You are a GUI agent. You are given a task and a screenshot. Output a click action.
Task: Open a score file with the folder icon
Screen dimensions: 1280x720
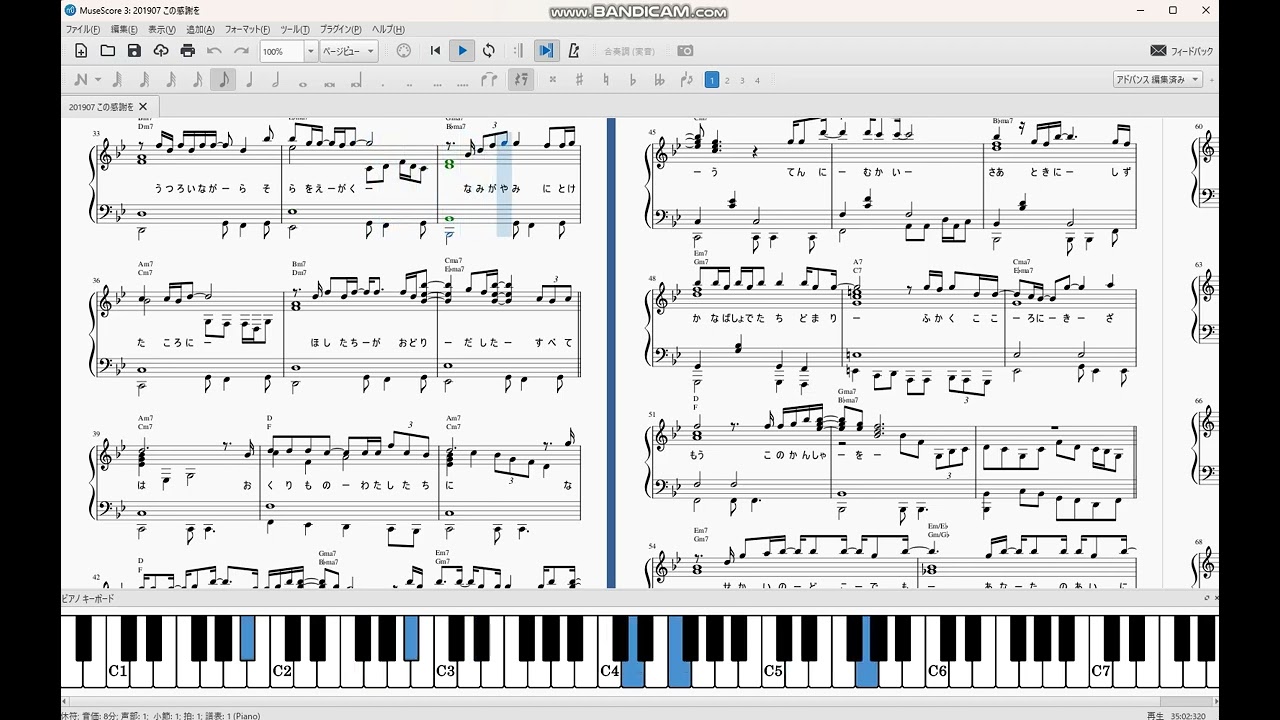click(108, 51)
